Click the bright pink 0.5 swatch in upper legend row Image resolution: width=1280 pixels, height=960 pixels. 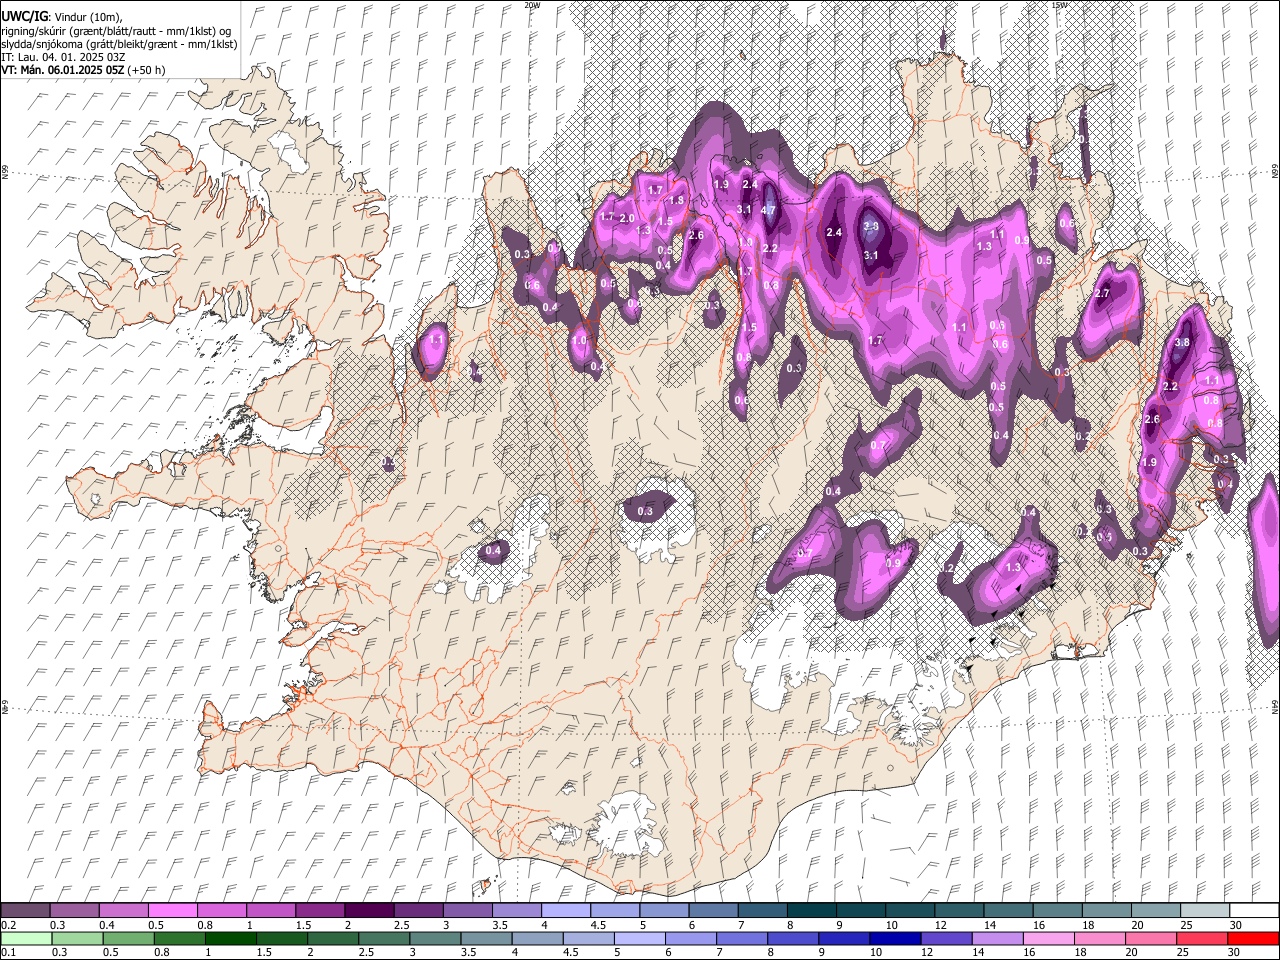[172, 911]
